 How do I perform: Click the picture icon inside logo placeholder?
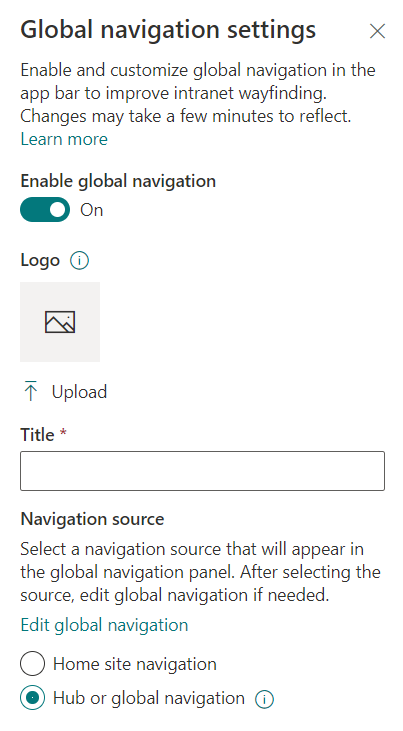point(60,322)
